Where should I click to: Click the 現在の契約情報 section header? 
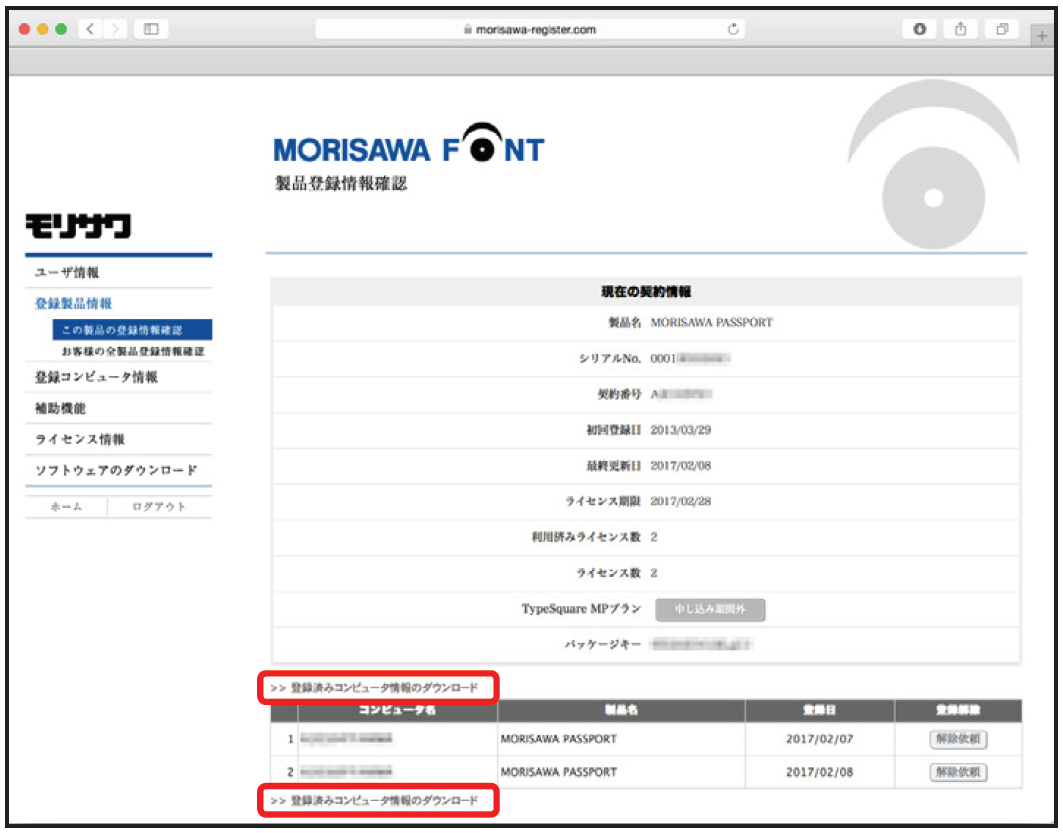coord(646,291)
